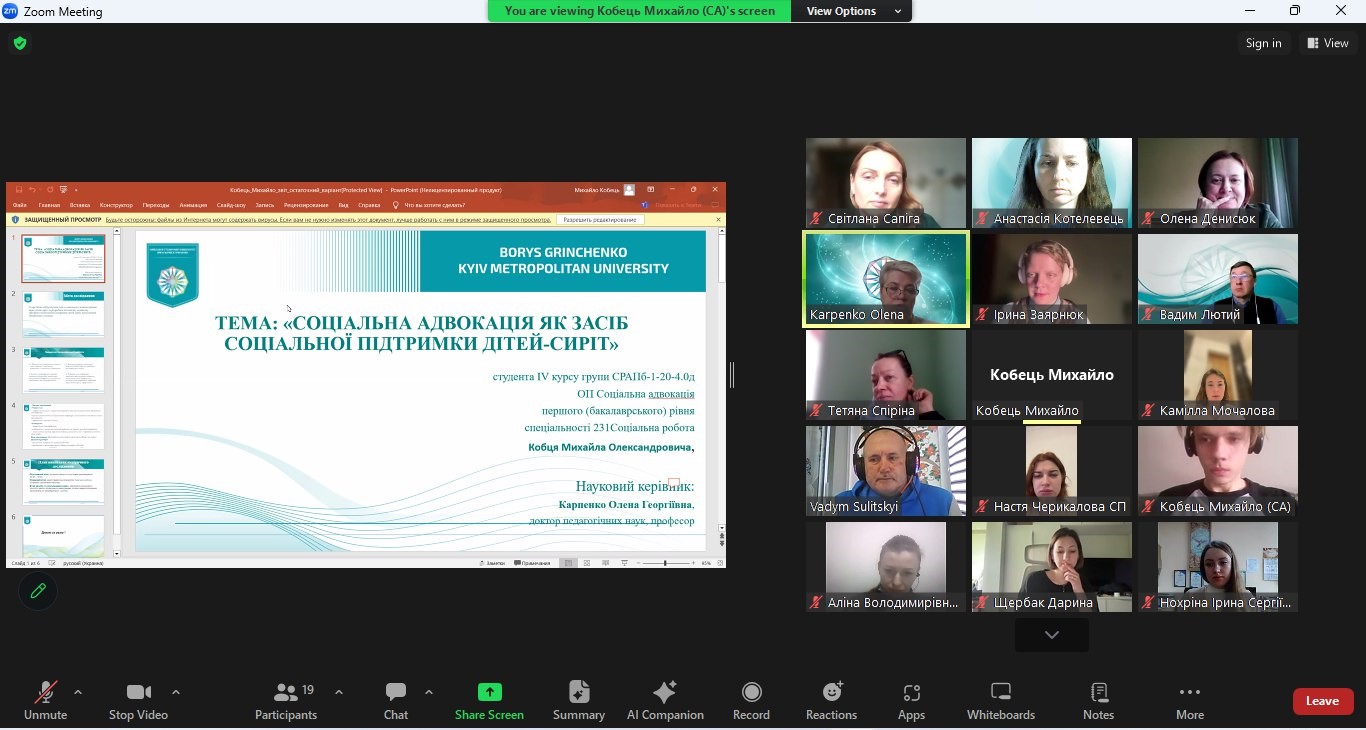Screen dimensions: 1366x730
Task: Expand audio settings arrow next to Unmute
Action: tap(78, 692)
